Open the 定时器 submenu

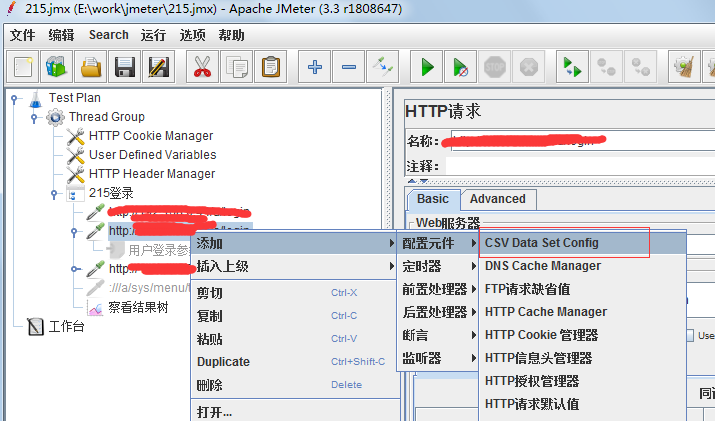[x=439, y=266]
